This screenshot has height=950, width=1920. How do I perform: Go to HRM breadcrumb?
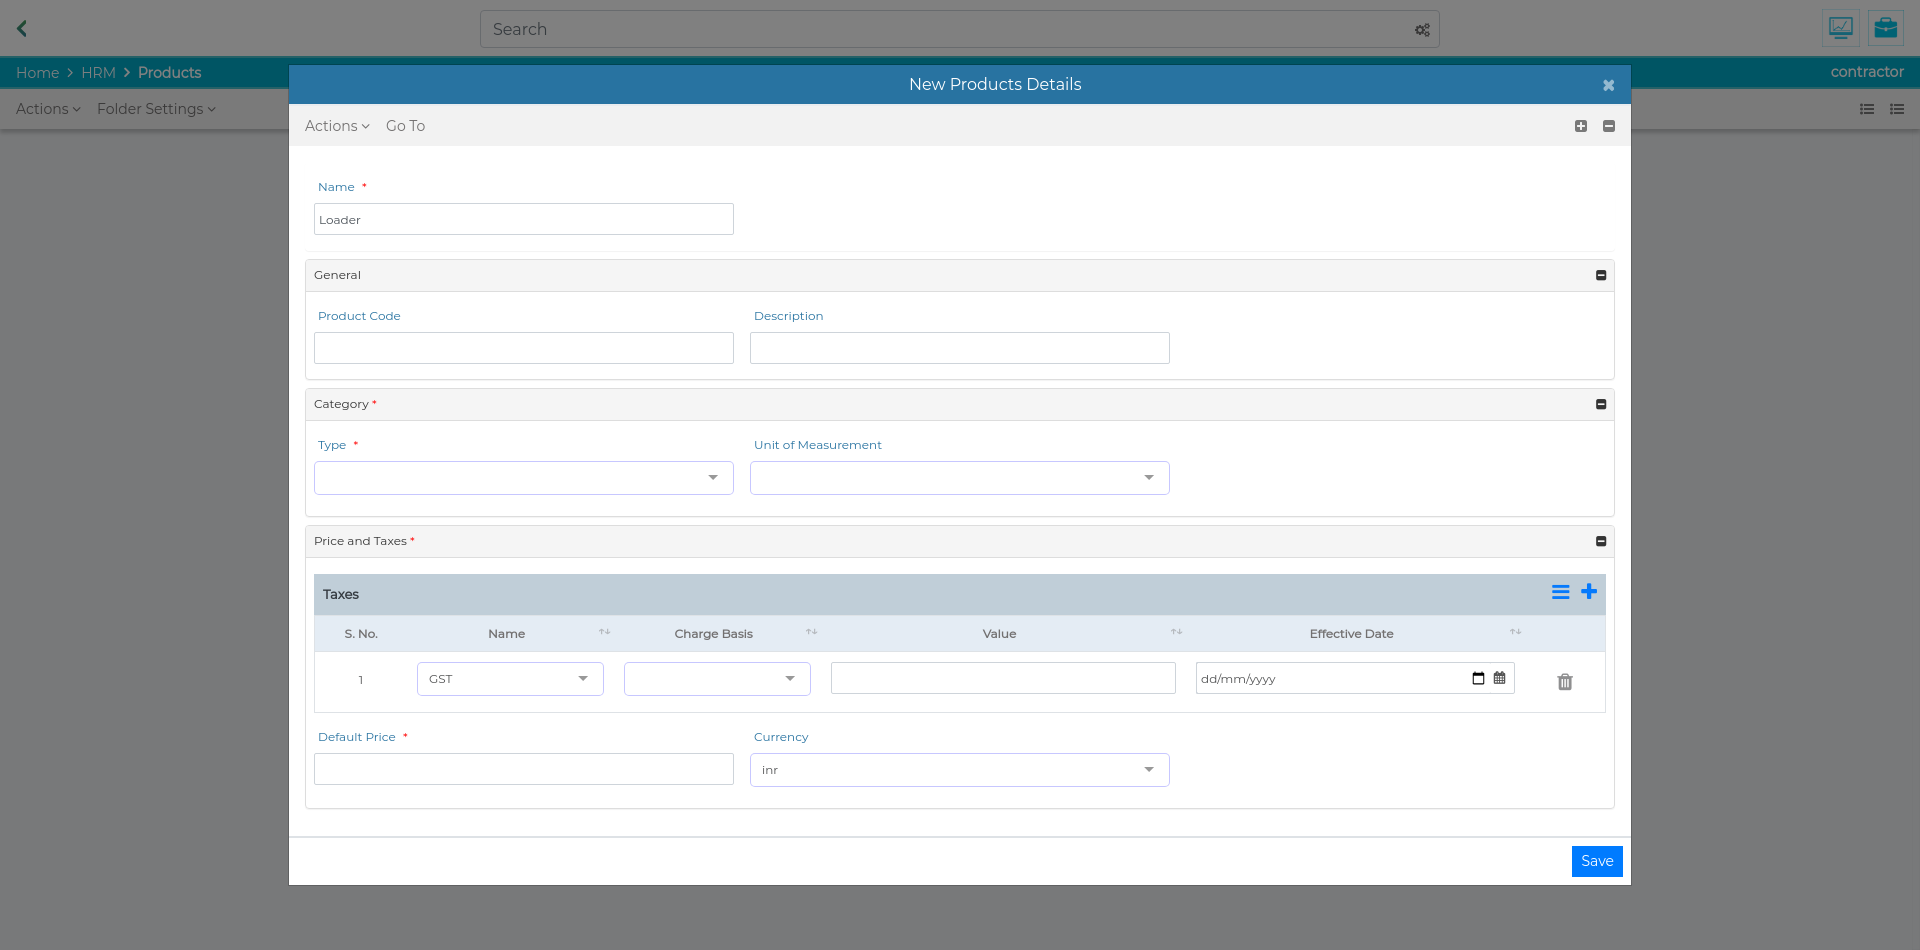[x=98, y=73]
